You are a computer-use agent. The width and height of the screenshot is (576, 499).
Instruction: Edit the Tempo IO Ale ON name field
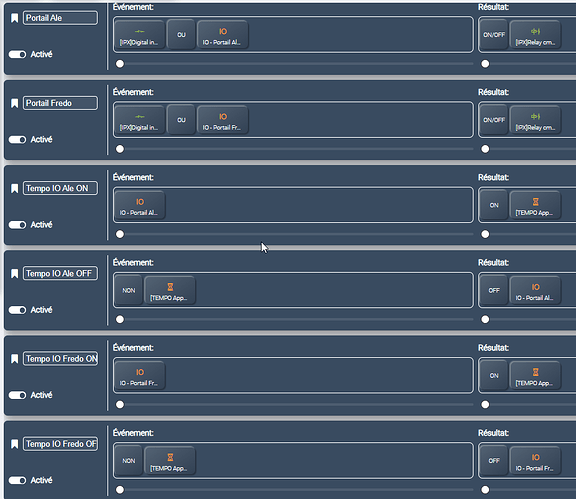[x=61, y=189]
